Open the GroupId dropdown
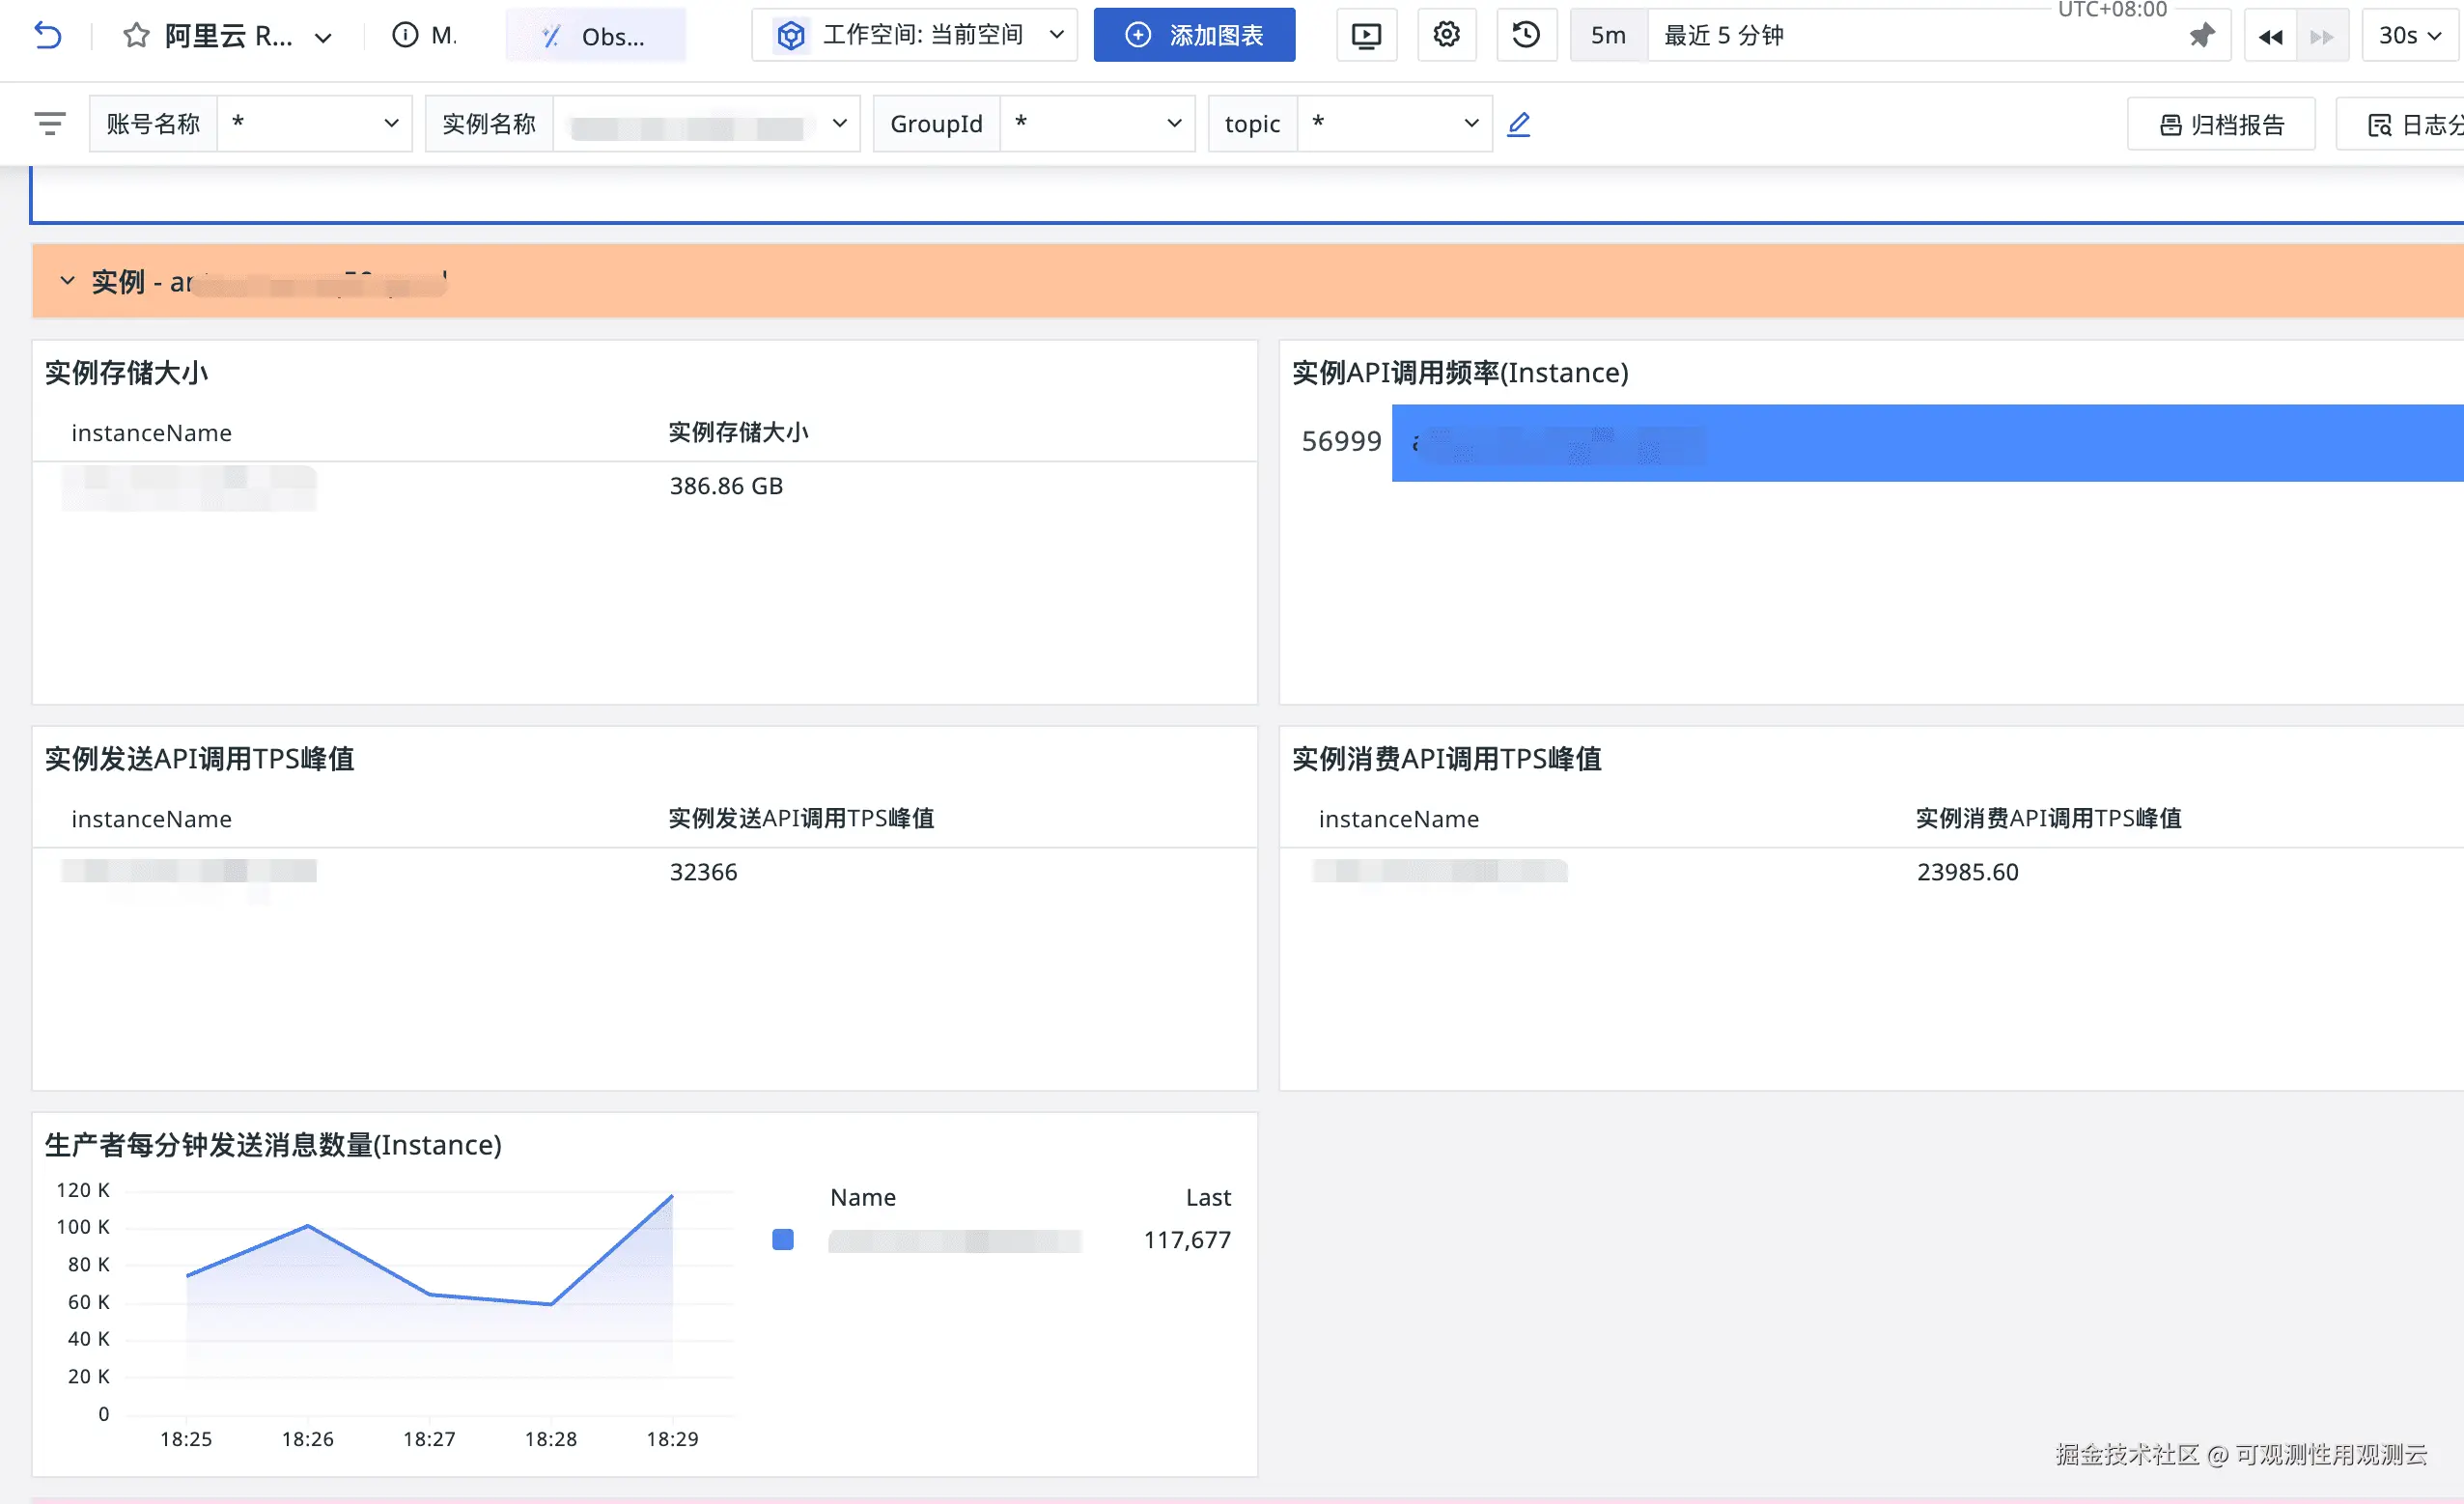This screenshot has height=1504, width=2464. click(1097, 124)
